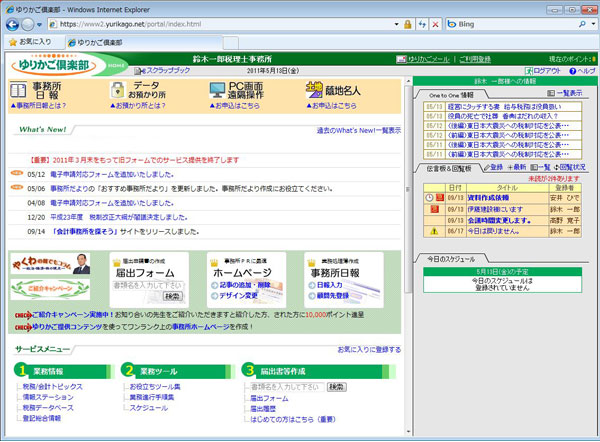Click 検索 button in 届出フォーム card
The width and height of the screenshot is (600, 442).
coord(173,296)
